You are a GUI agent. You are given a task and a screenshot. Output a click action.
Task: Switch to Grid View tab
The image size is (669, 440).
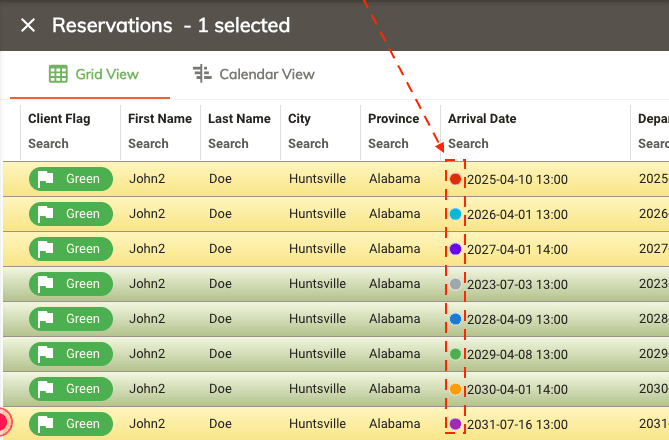[94, 74]
